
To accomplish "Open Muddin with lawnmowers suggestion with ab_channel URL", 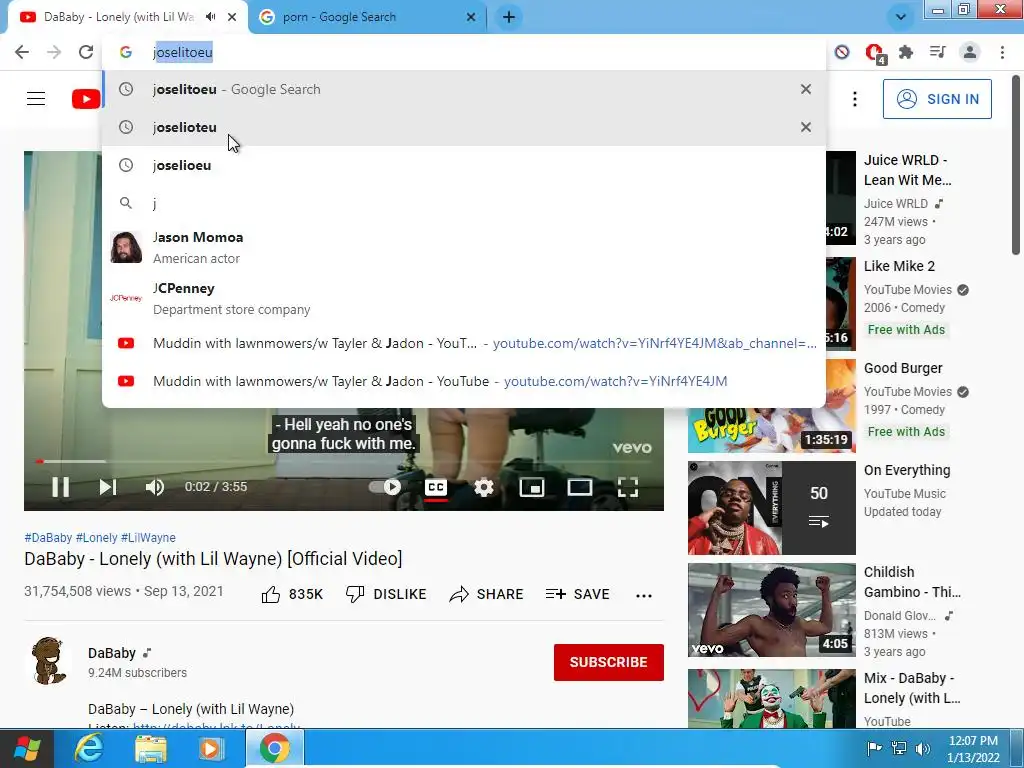I will tap(464, 344).
